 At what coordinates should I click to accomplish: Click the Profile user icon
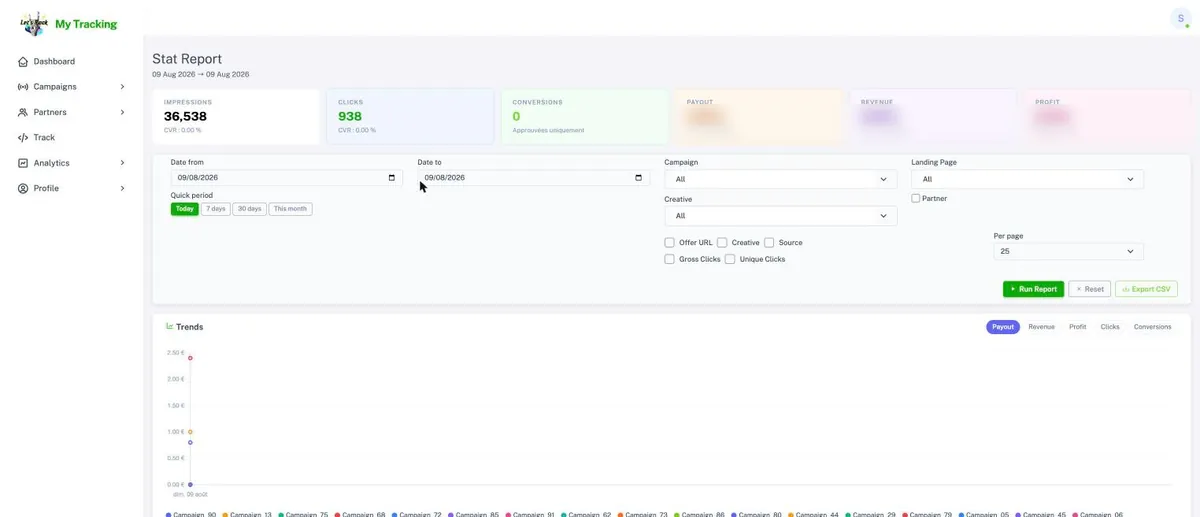(23, 188)
